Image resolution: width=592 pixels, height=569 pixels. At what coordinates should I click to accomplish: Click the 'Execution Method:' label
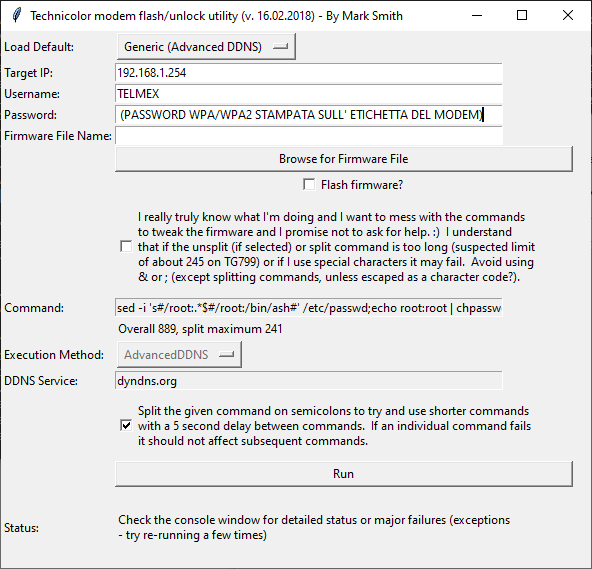pos(54,355)
